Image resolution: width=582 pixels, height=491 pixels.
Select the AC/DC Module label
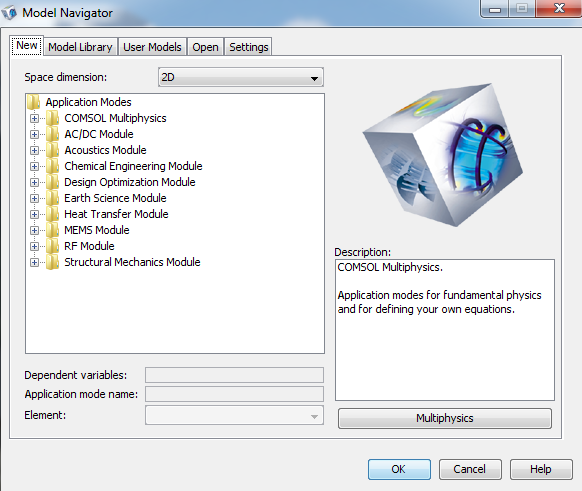(99, 134)
